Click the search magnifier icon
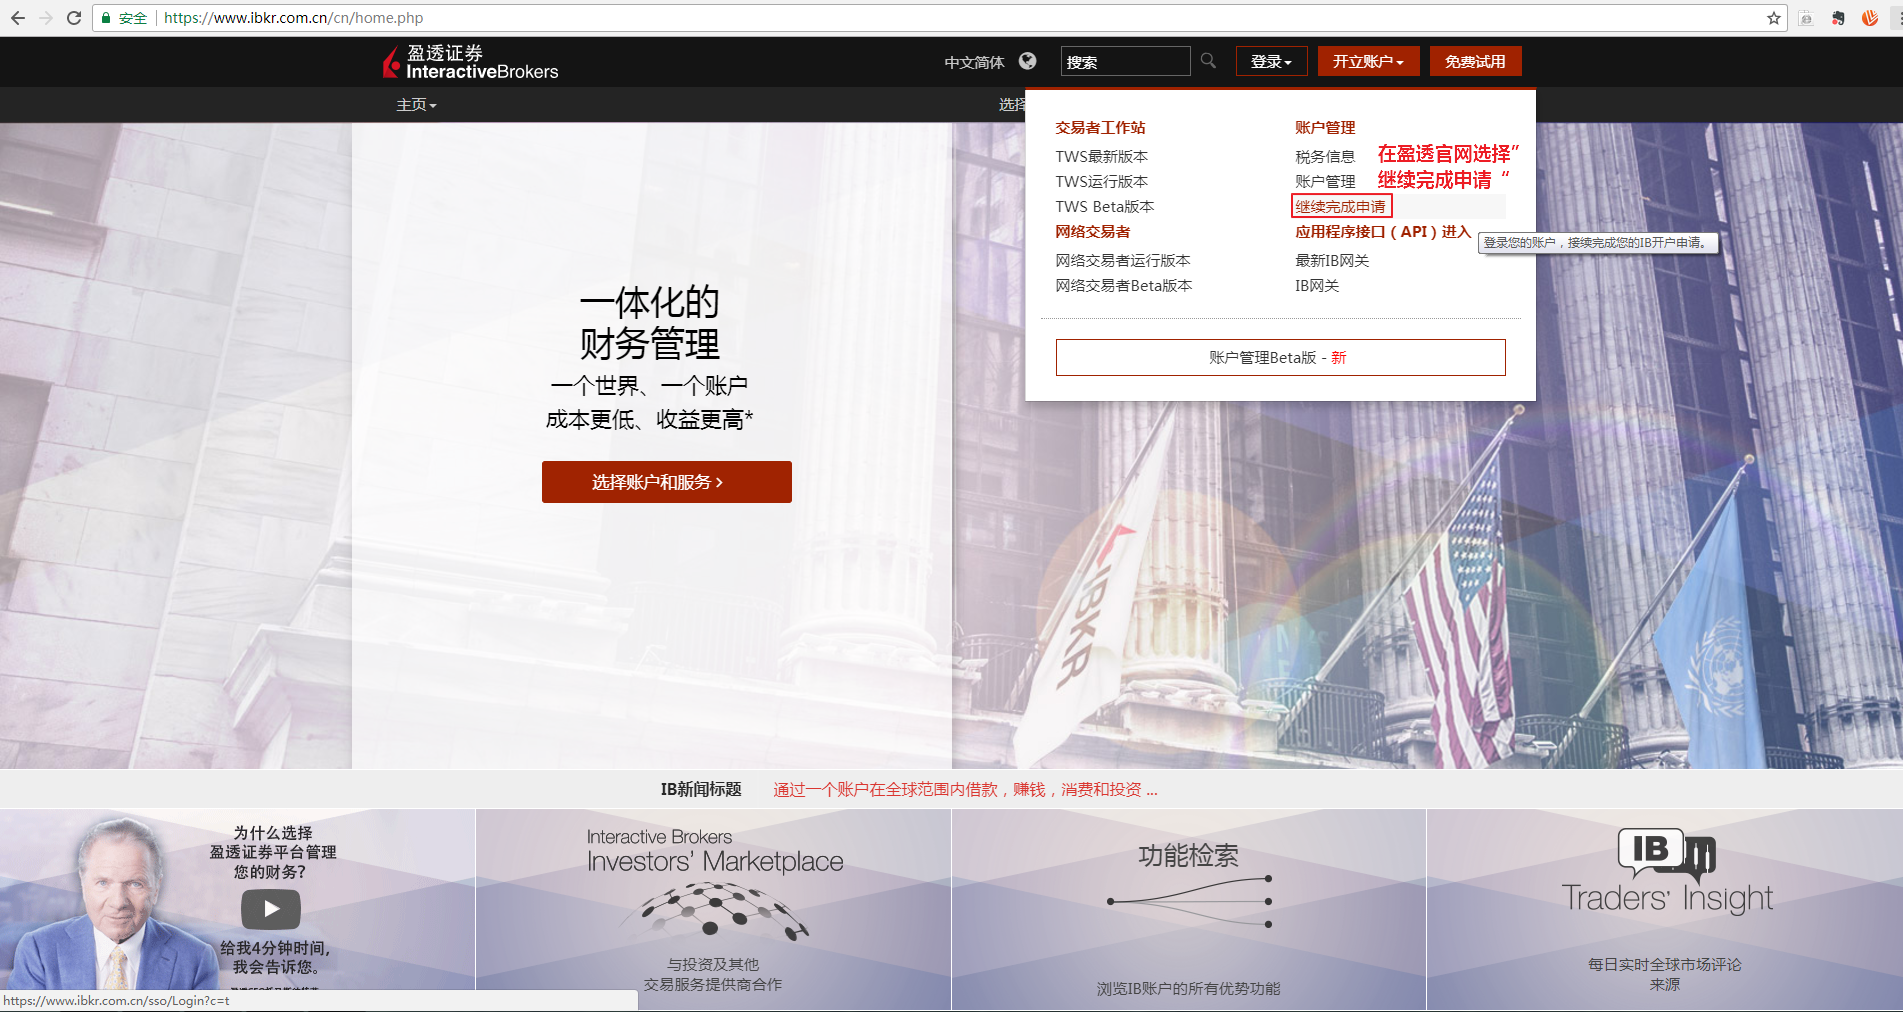Screen dimensions: 1903x1012 [1208, 61]
